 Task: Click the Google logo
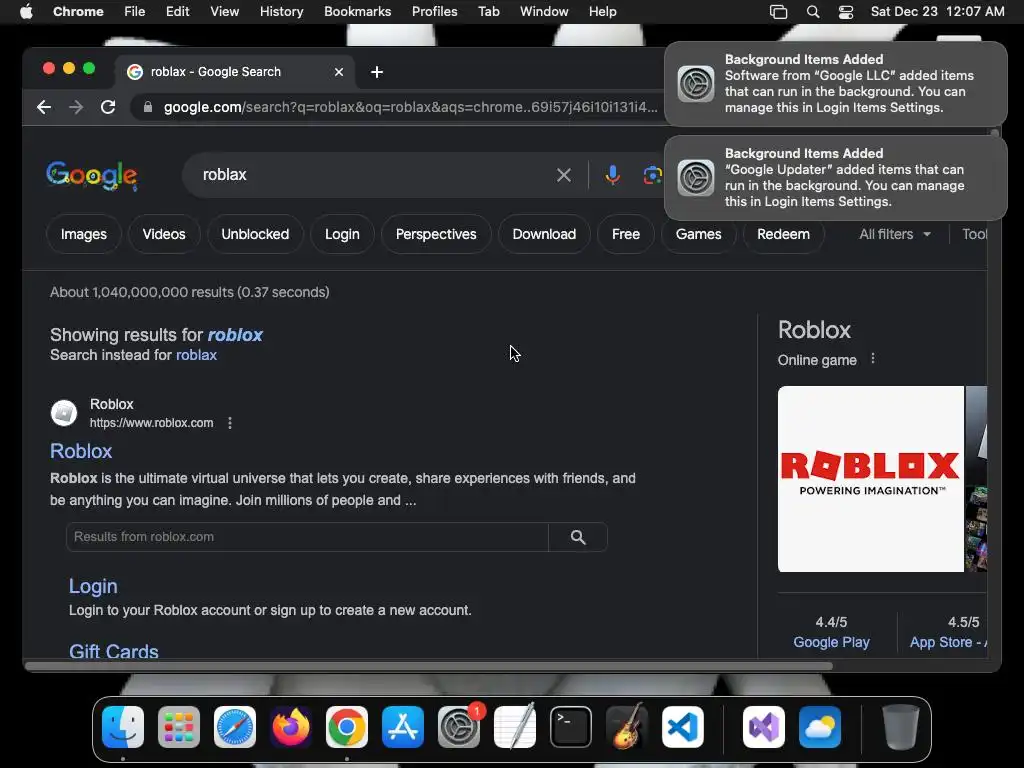(x=92, y=175)
